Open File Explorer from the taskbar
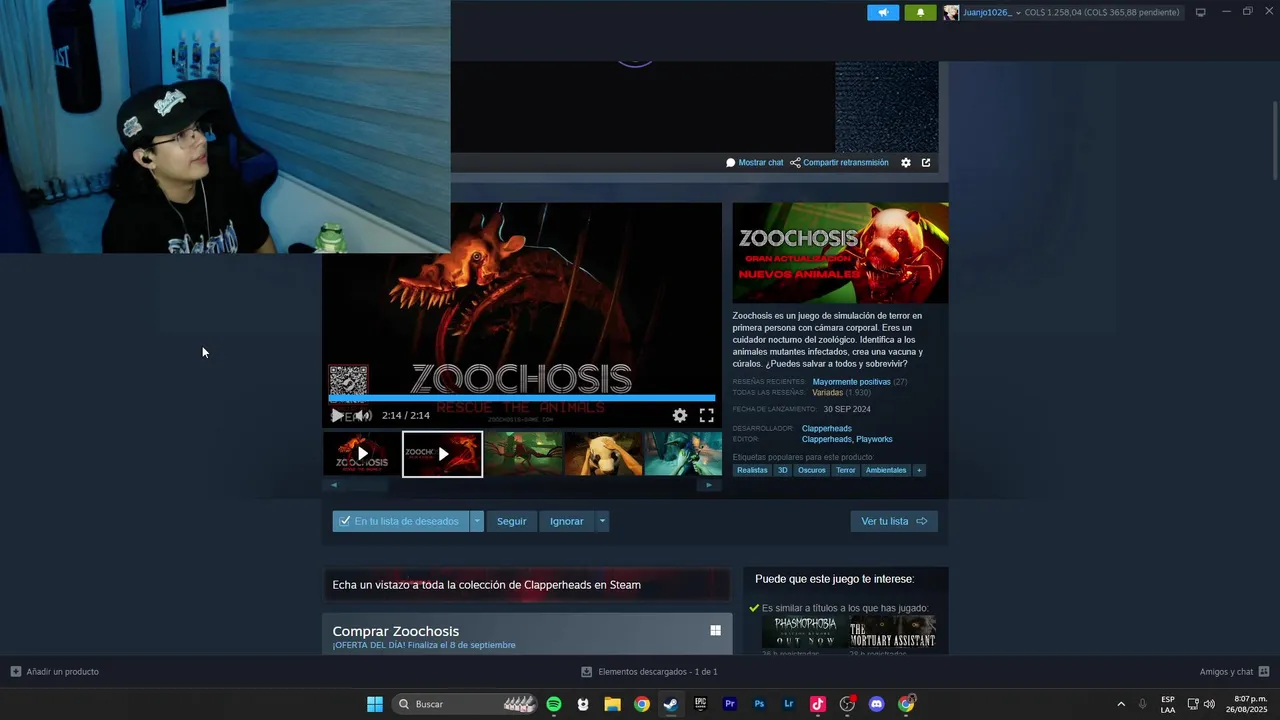 pos(612,704)
